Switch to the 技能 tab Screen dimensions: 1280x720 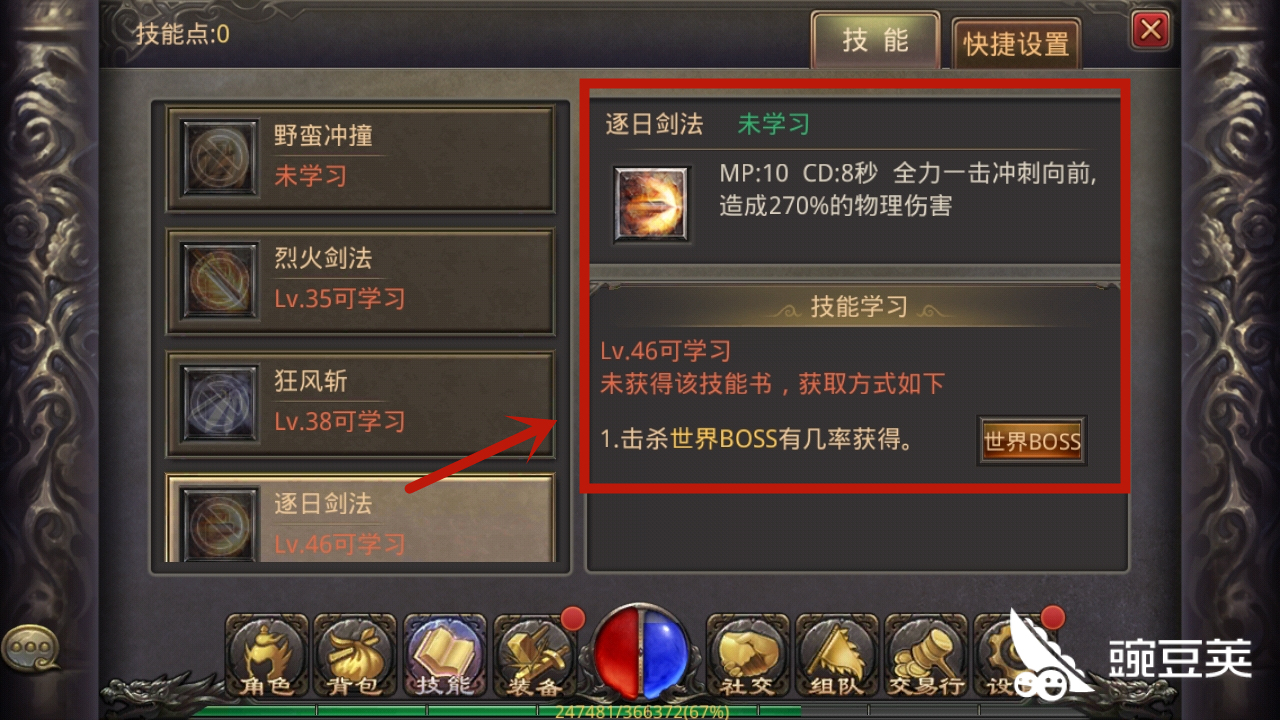click(875, 40)
